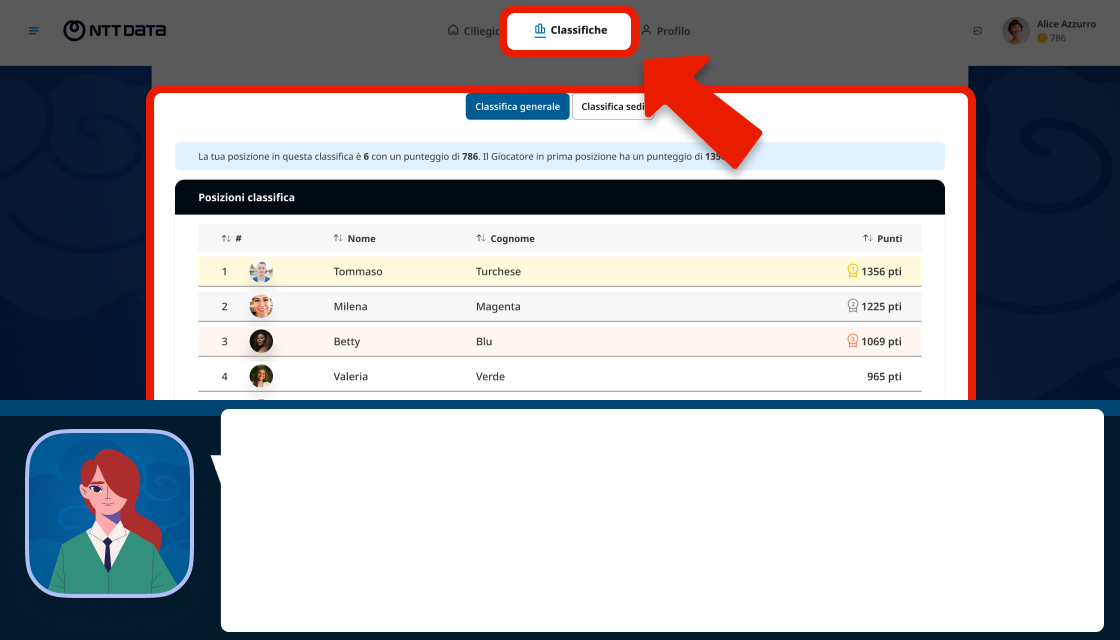This screenshot has height=640, width=1120.
Task: Open the hamburger menu icon
Action: (34, 31)
